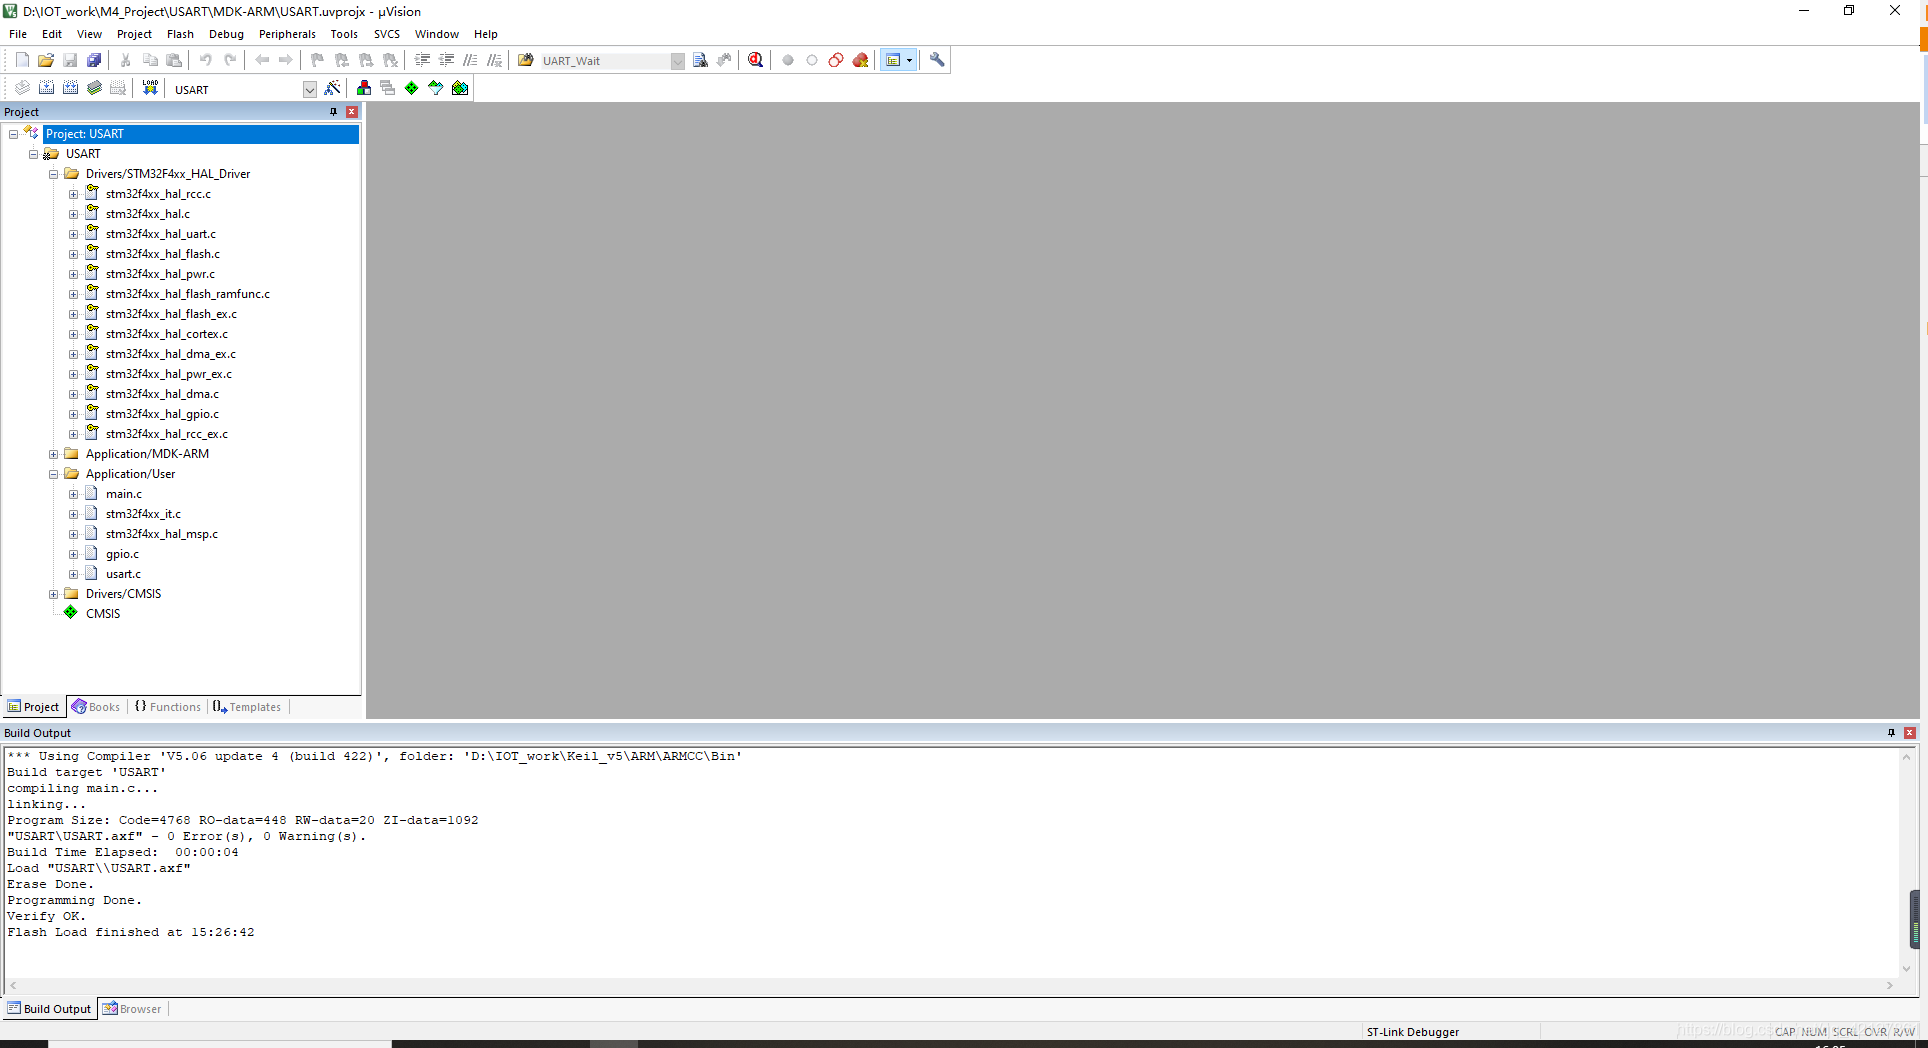This screenshot has width=1928, height=1048.
Task: Navigate forward with the right arrow icon
Action: (x=286, y=60)
